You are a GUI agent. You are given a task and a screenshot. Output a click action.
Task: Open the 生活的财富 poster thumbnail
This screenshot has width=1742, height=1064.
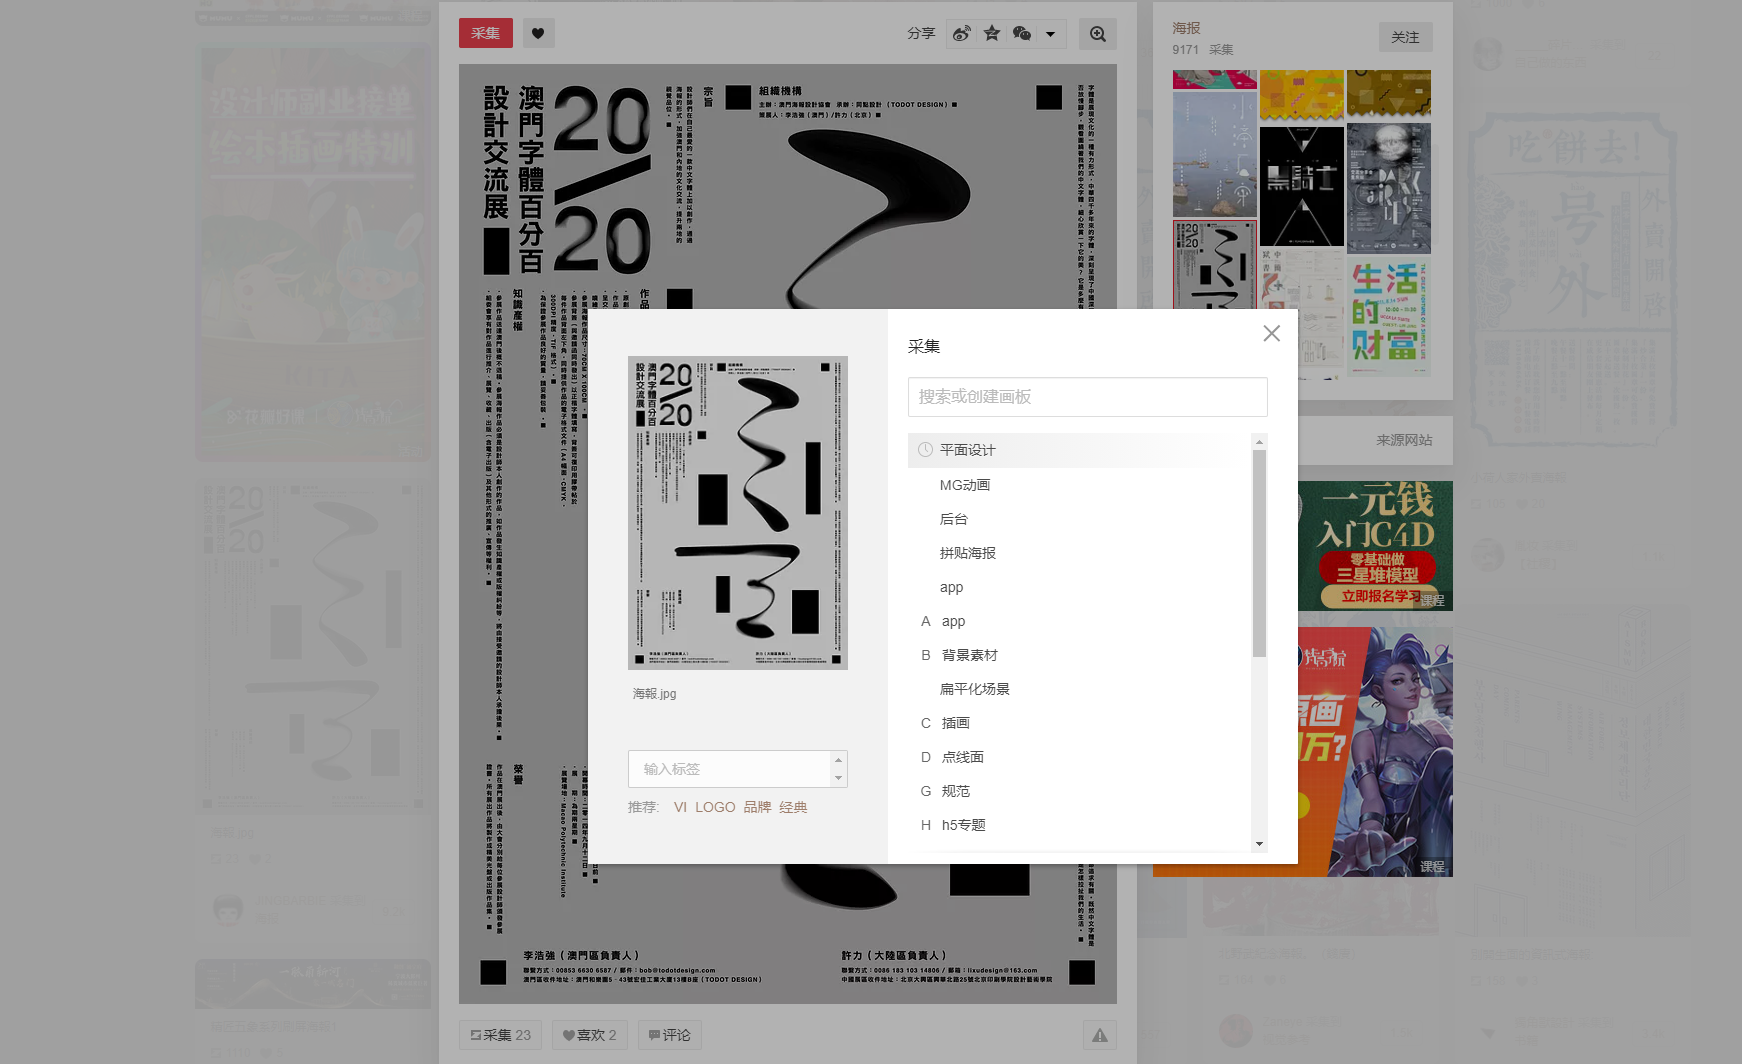pos(1389,317)
